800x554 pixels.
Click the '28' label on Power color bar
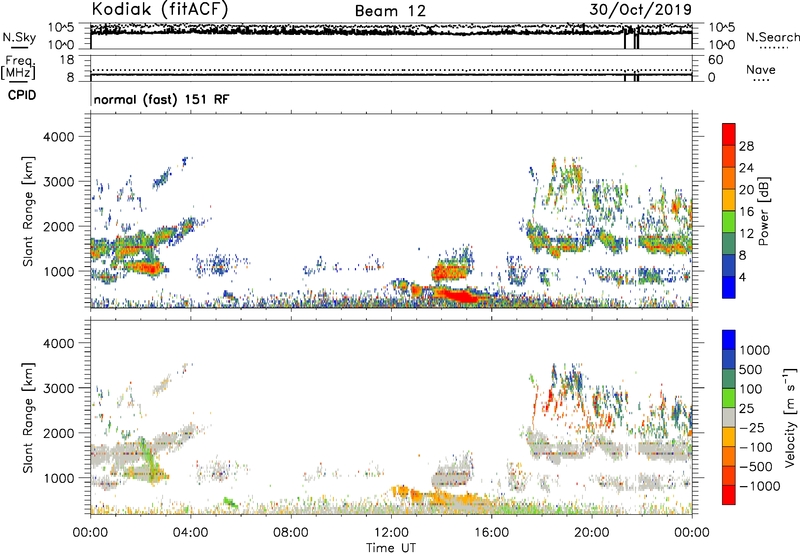point(746,146)
